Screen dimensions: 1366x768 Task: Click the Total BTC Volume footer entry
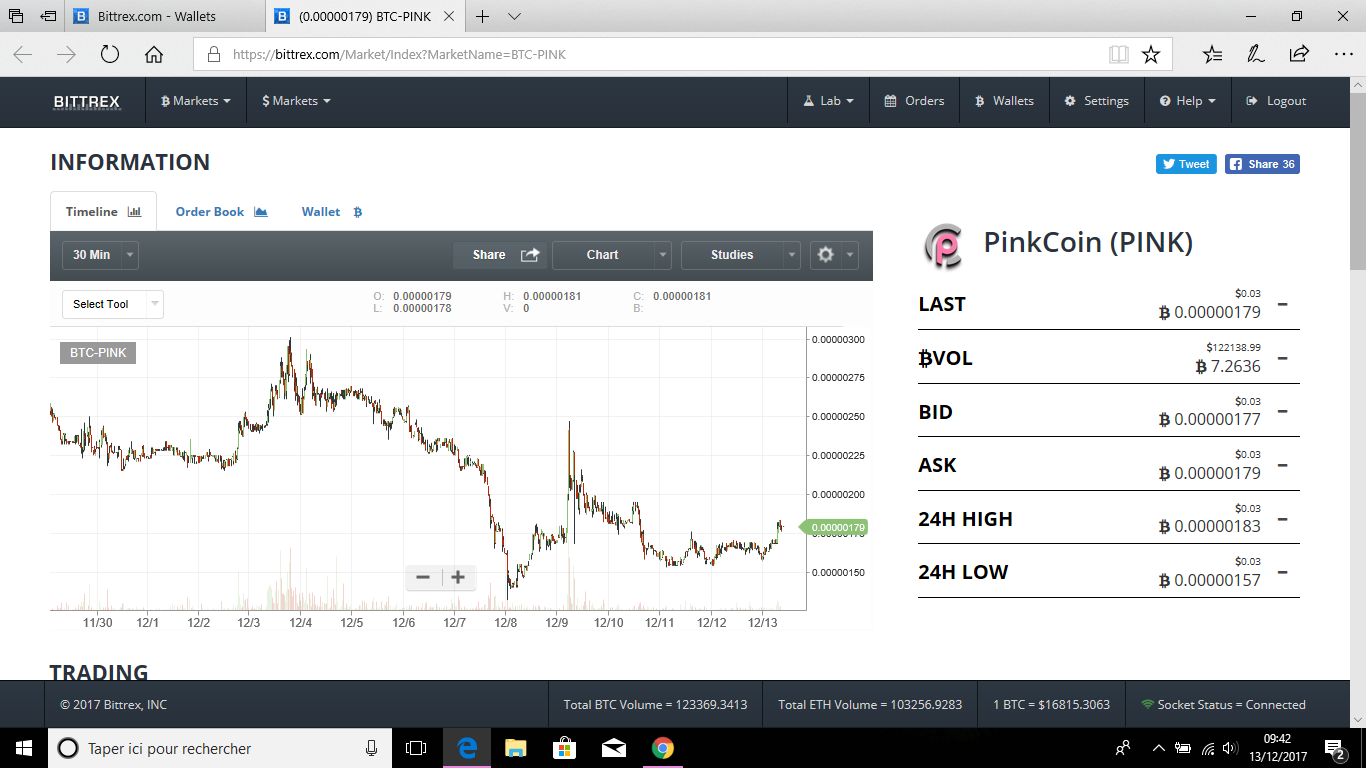(655, 705)
